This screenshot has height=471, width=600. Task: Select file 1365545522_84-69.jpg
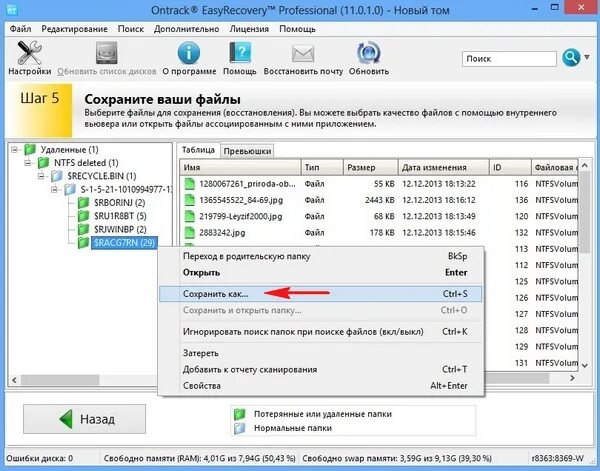(x=241, y=200)
